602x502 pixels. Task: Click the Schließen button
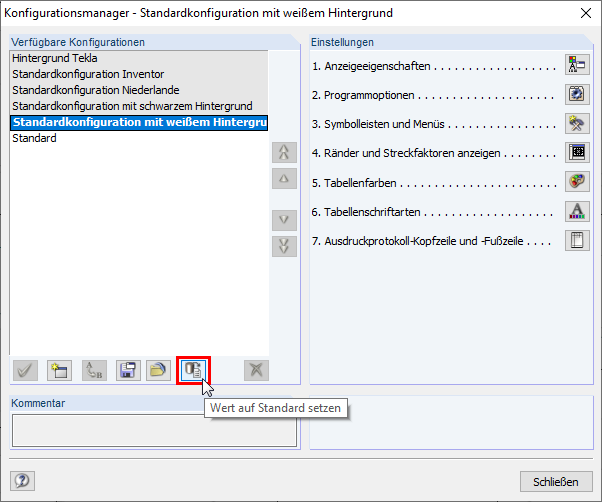tap(556, 482)
